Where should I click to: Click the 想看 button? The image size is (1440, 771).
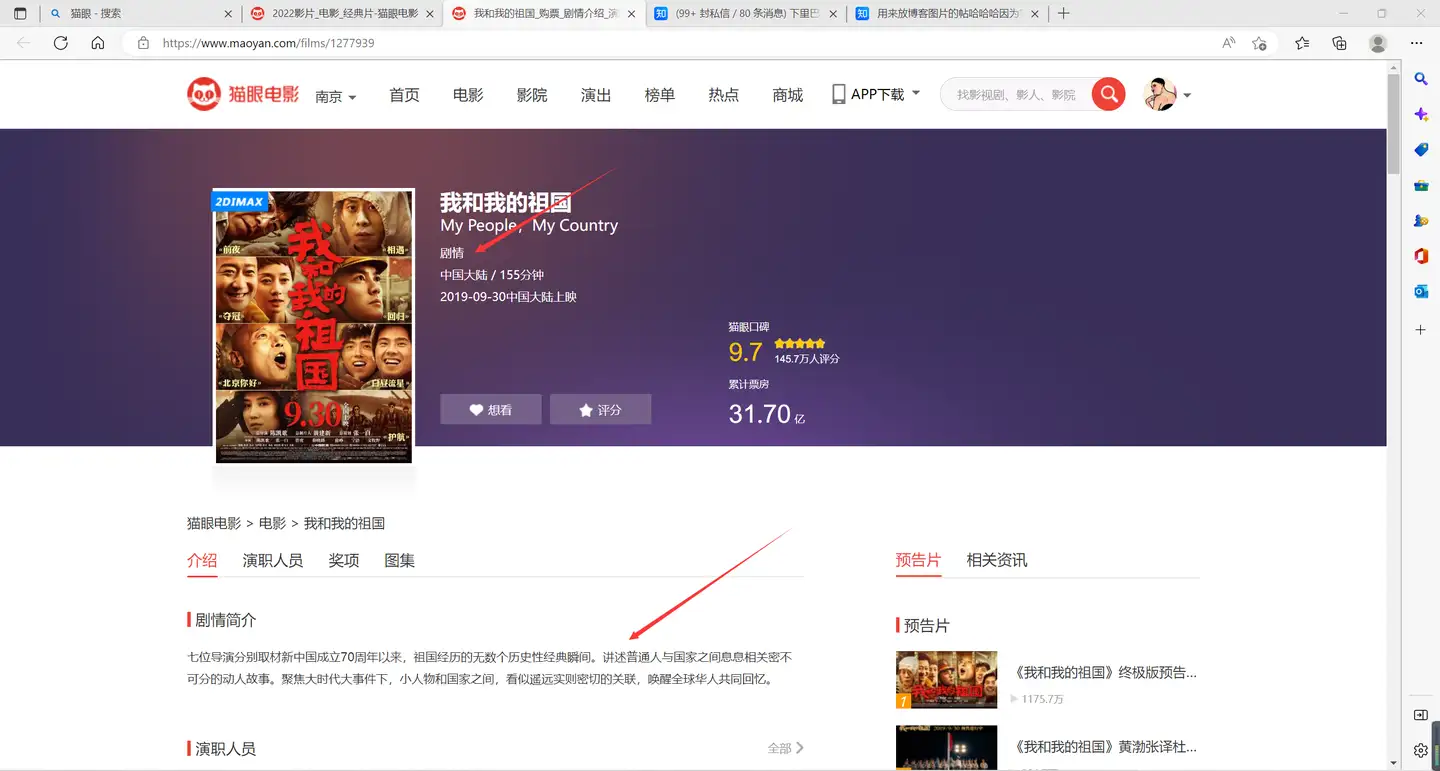[491, 409]
